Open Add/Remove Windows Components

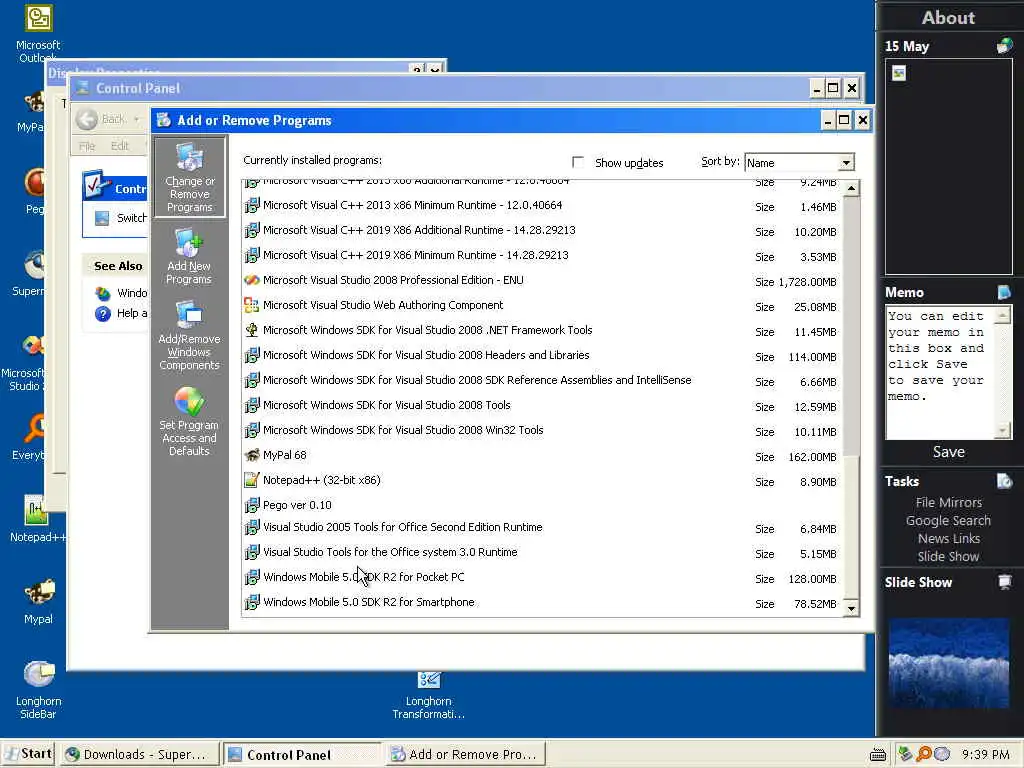point(189,336)
